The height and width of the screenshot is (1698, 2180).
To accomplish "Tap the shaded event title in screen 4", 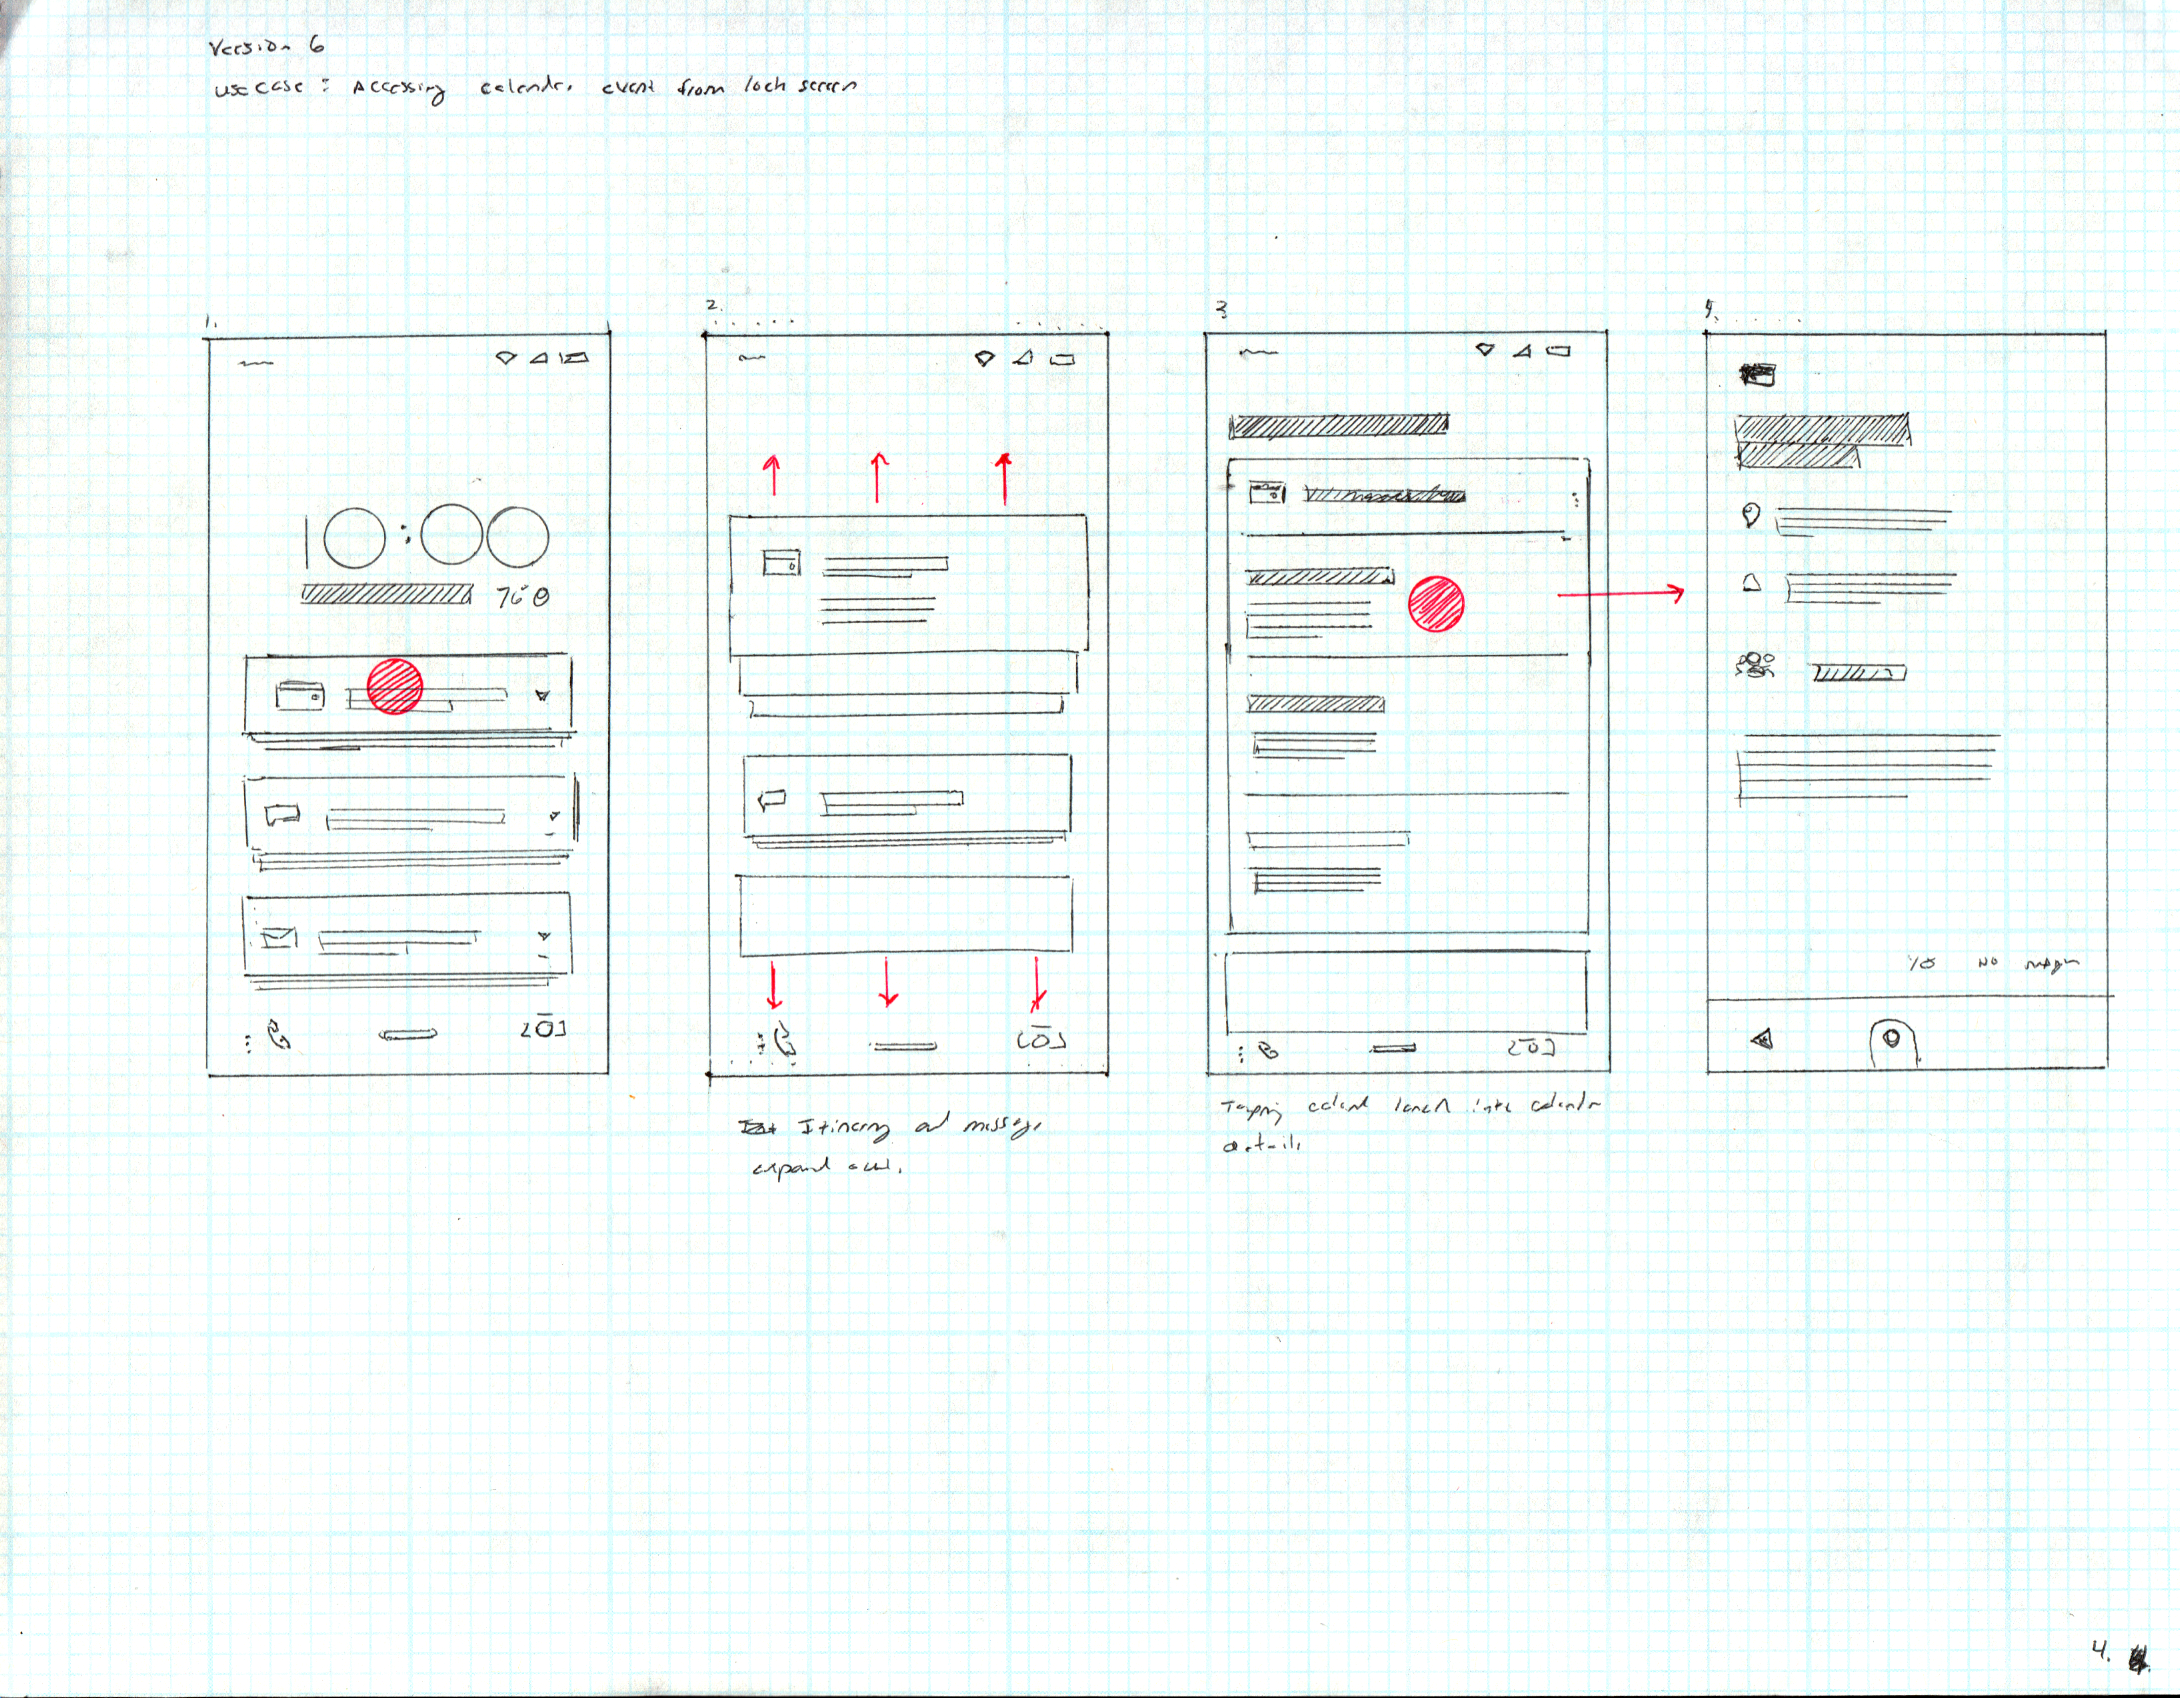I will pos(1822,442).
